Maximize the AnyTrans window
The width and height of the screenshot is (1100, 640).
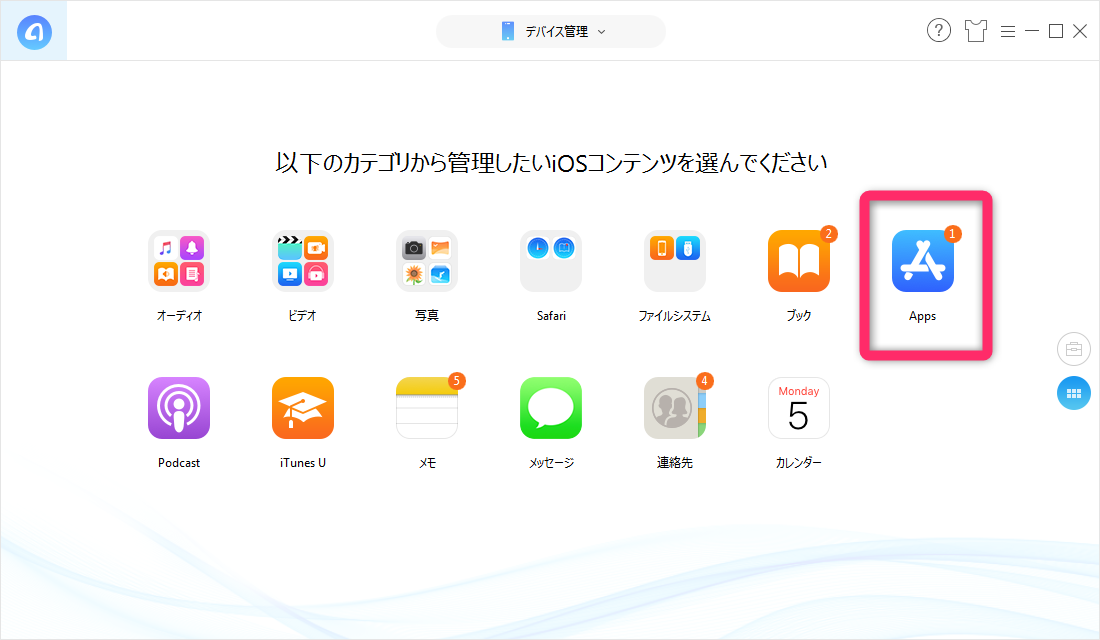1056,31
